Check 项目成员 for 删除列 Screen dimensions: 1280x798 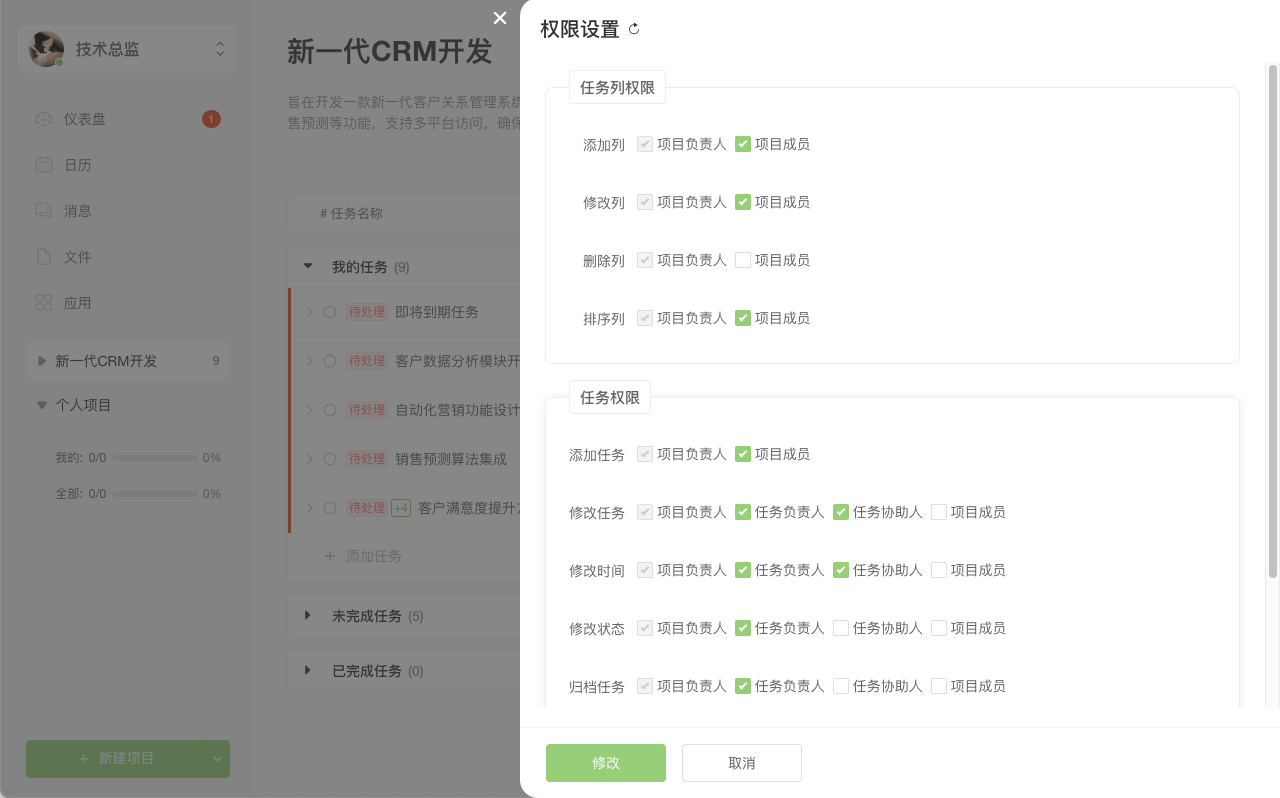[x=743, y=260]
